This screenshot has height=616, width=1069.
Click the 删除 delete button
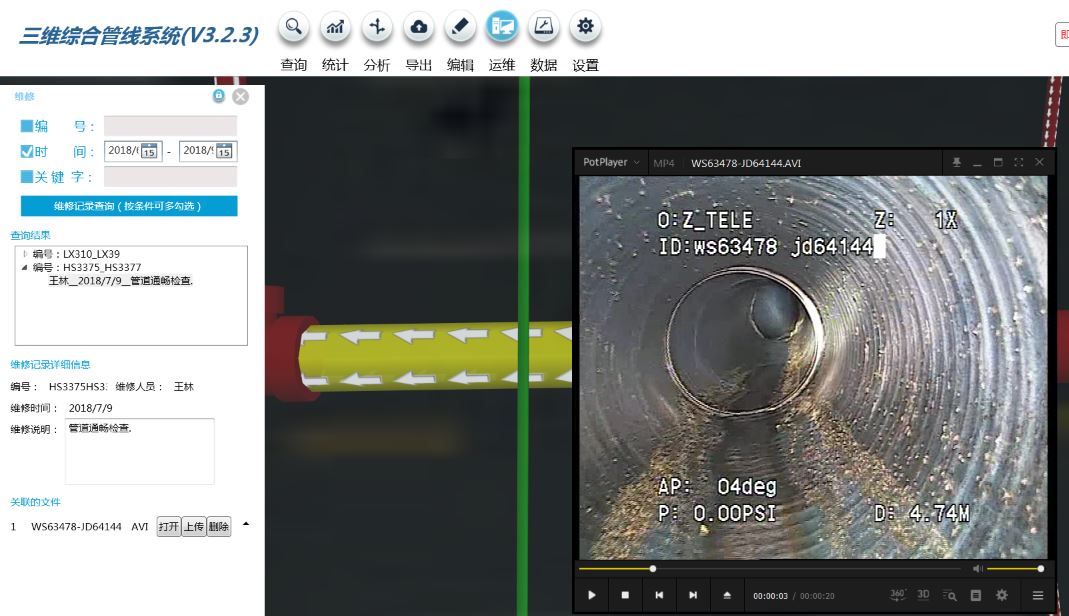click(x=219, y=527)
